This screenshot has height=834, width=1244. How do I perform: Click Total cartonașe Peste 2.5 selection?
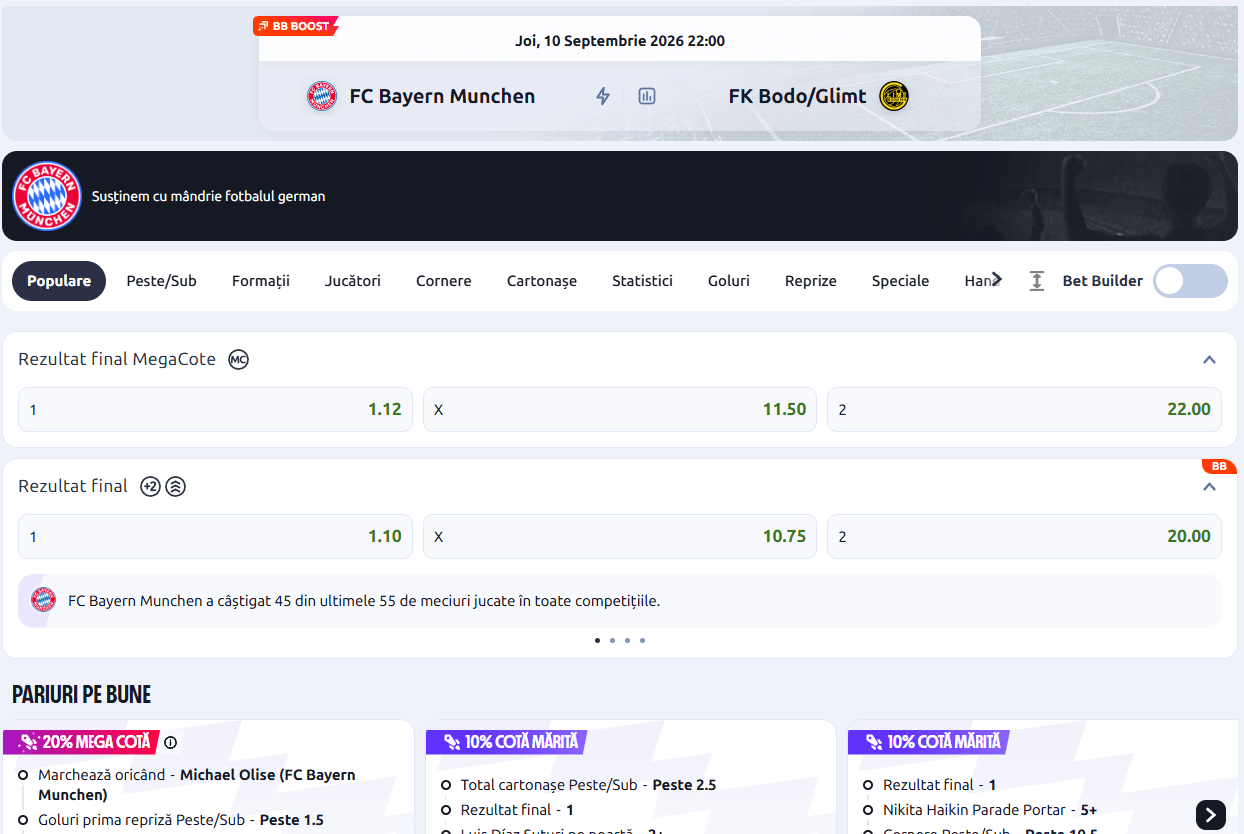(588, 785)
